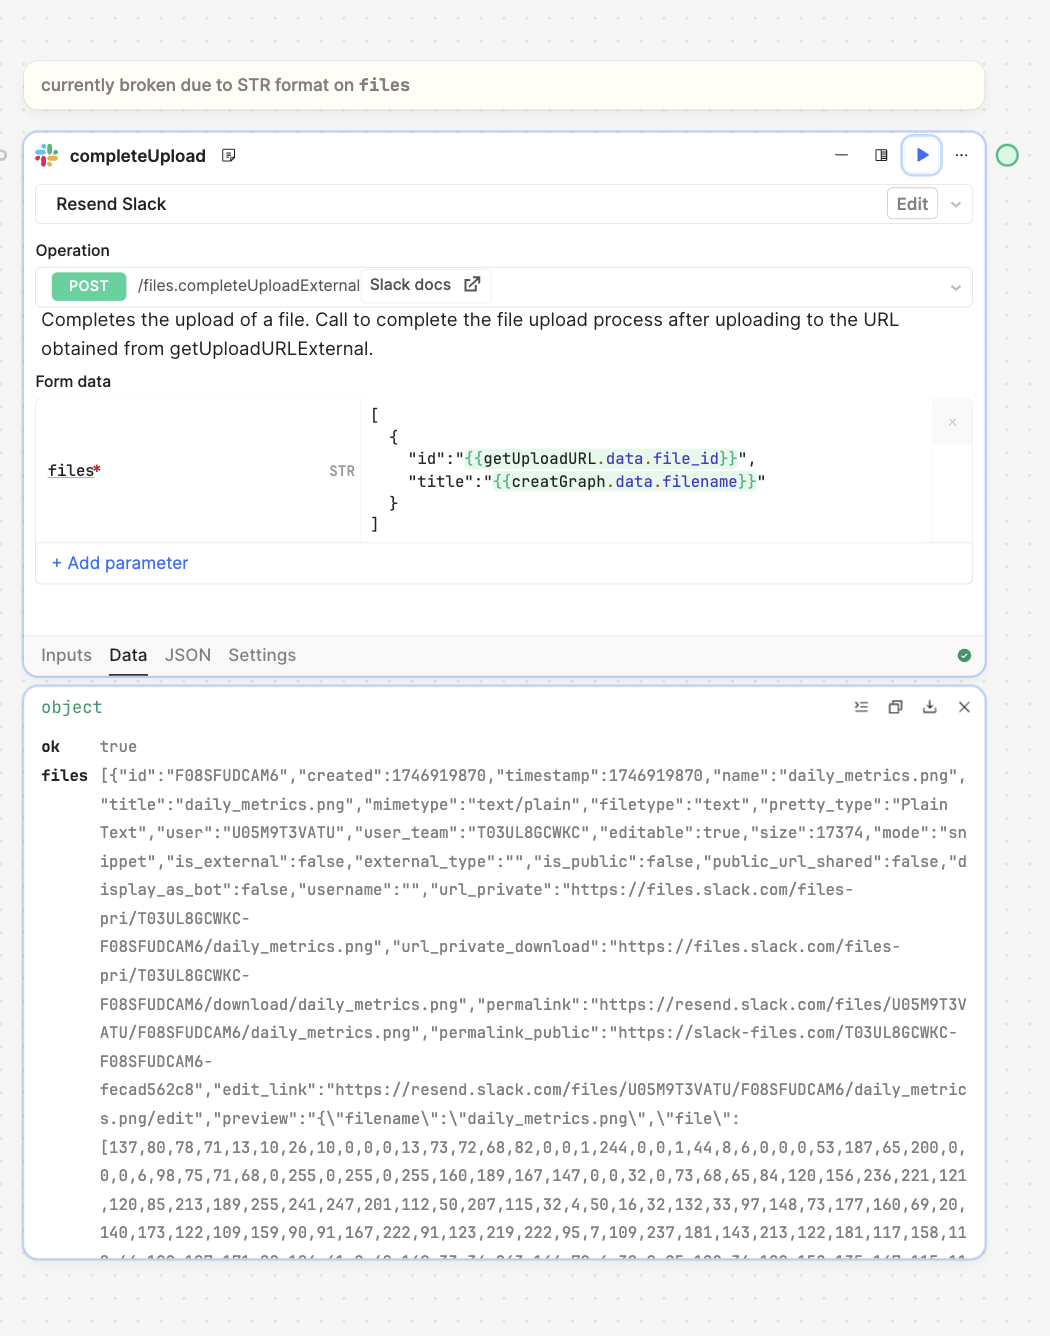The image size is (1050, 1336).
Task: Click the completeUpload block title
Action: (x=138, y=156)
